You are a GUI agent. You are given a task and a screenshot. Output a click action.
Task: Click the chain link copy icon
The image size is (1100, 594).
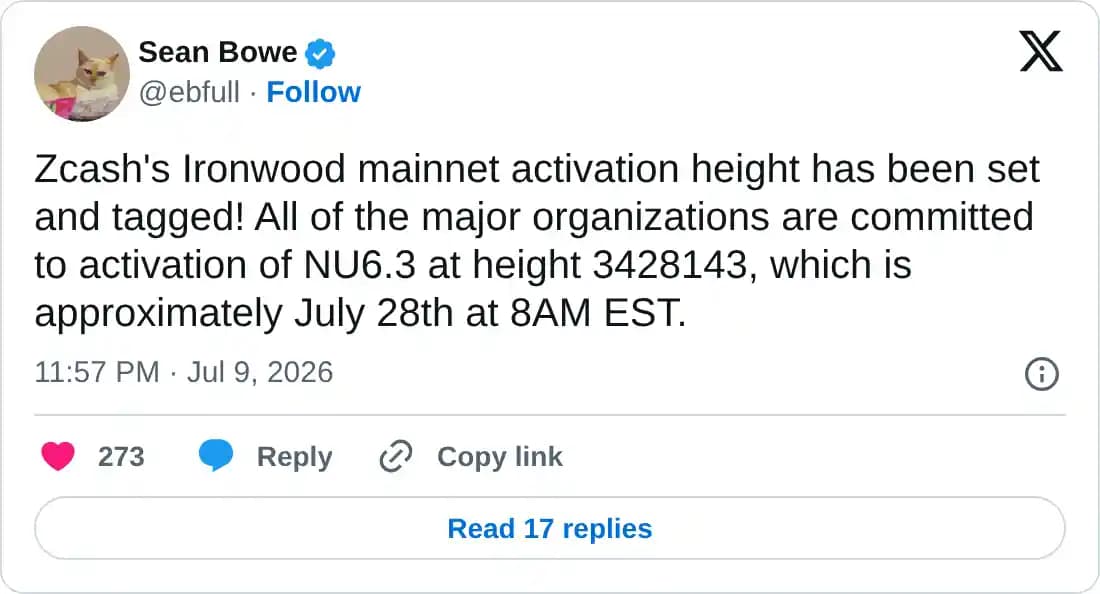click(x=396, y=457)
